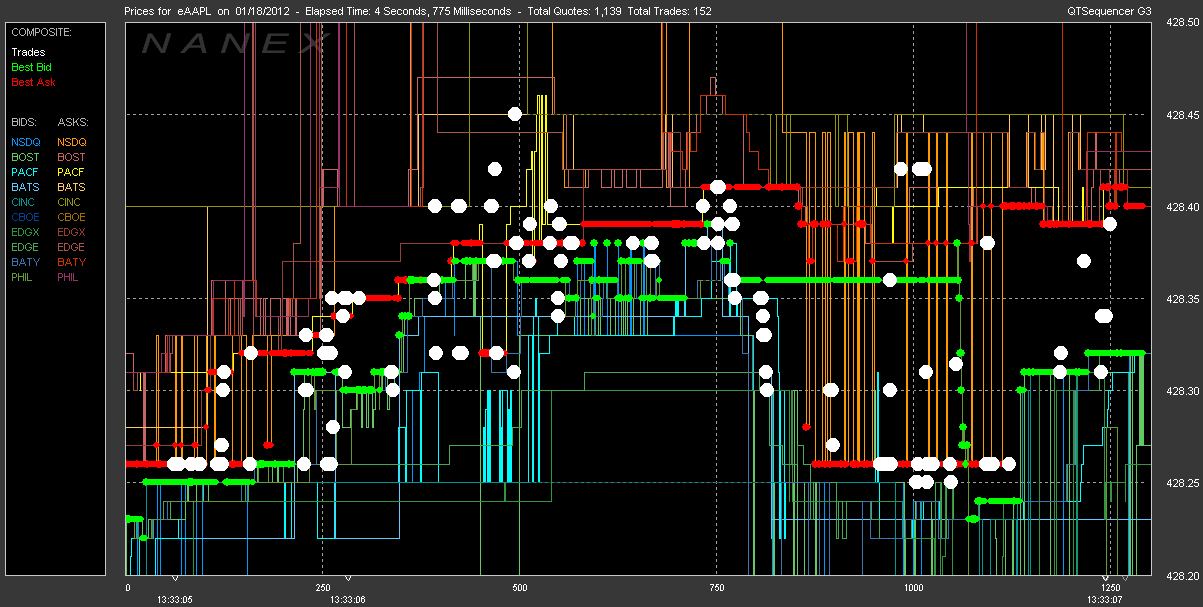The width and height of the screenshot is (1203, 607).
Task: Click the 13:33:06 time marker triangle
Action: (348, 579)
